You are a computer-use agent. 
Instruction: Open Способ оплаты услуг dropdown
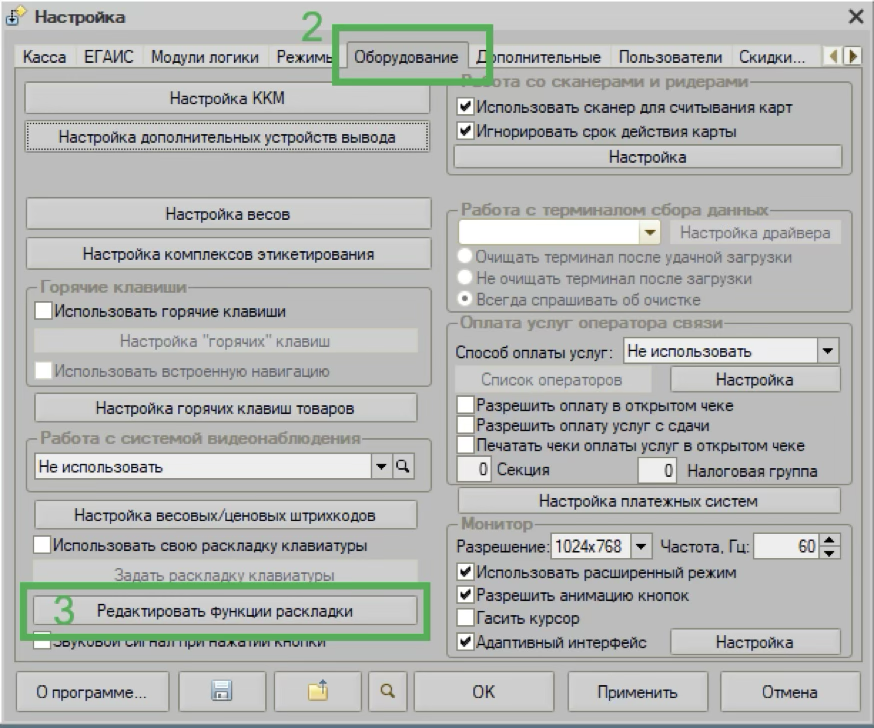[828, 351]
